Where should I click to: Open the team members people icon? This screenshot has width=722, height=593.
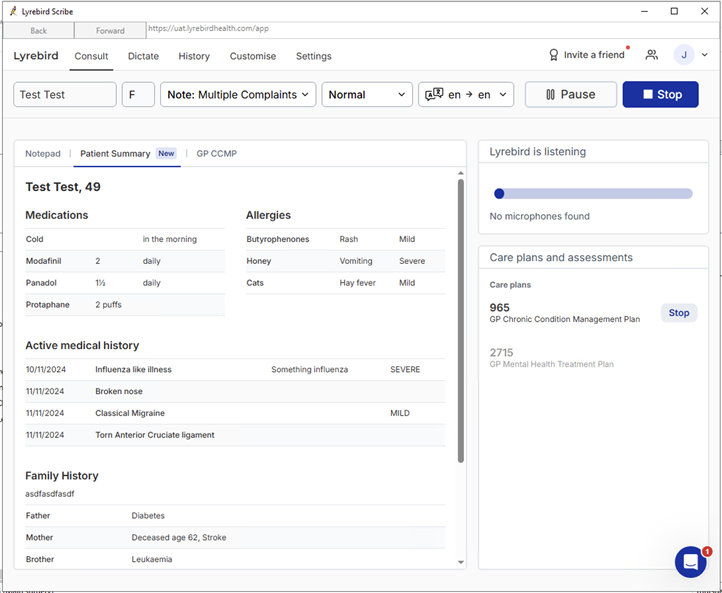click(x=651, y=55)
